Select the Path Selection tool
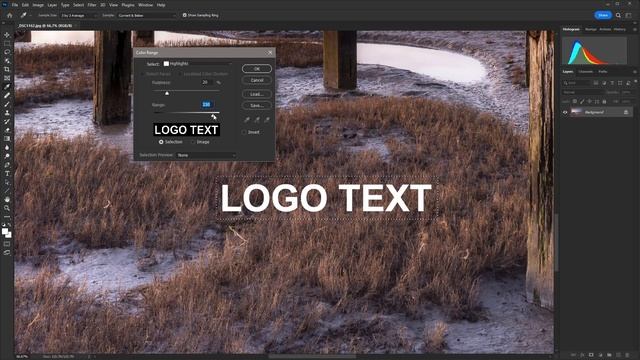Image resolution: width=640 pixels, height=360 pixels. point(7,182)
